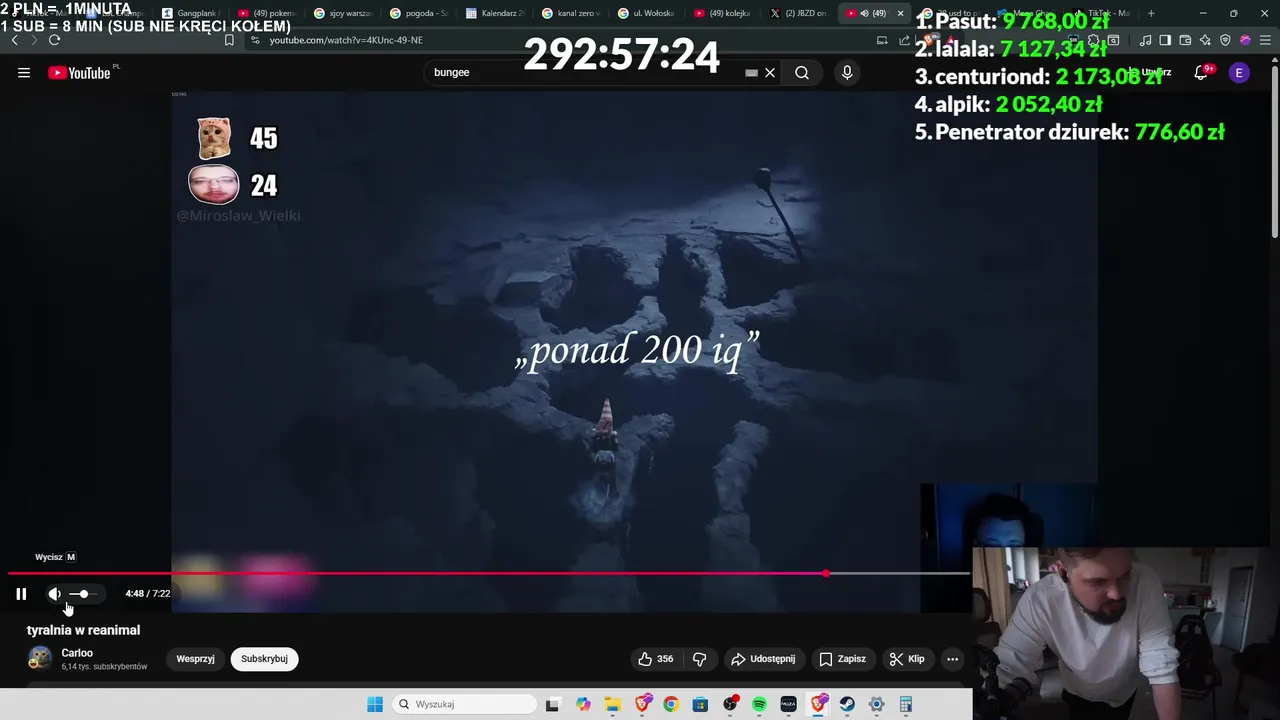Click the Wesprzyj support button
The image size is (1280, 720).
point(195,659)
